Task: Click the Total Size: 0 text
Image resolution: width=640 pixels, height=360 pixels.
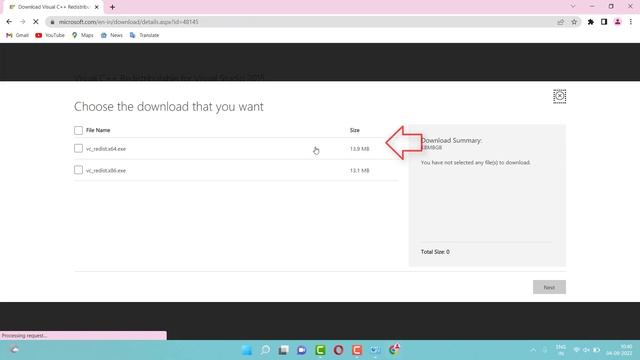Action: 435,252
